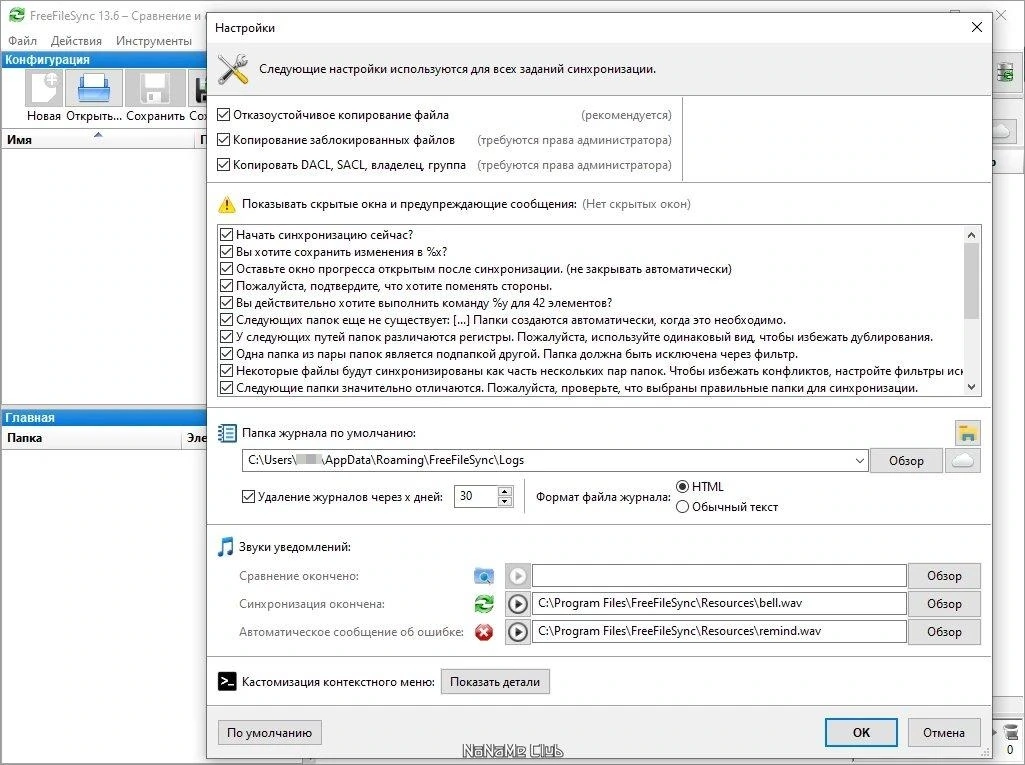This screenshot has width=1025, height=765.
Task: Click the cloud storage icon beside Обзор
Action: pyautogui.click(x=963, y=460)
